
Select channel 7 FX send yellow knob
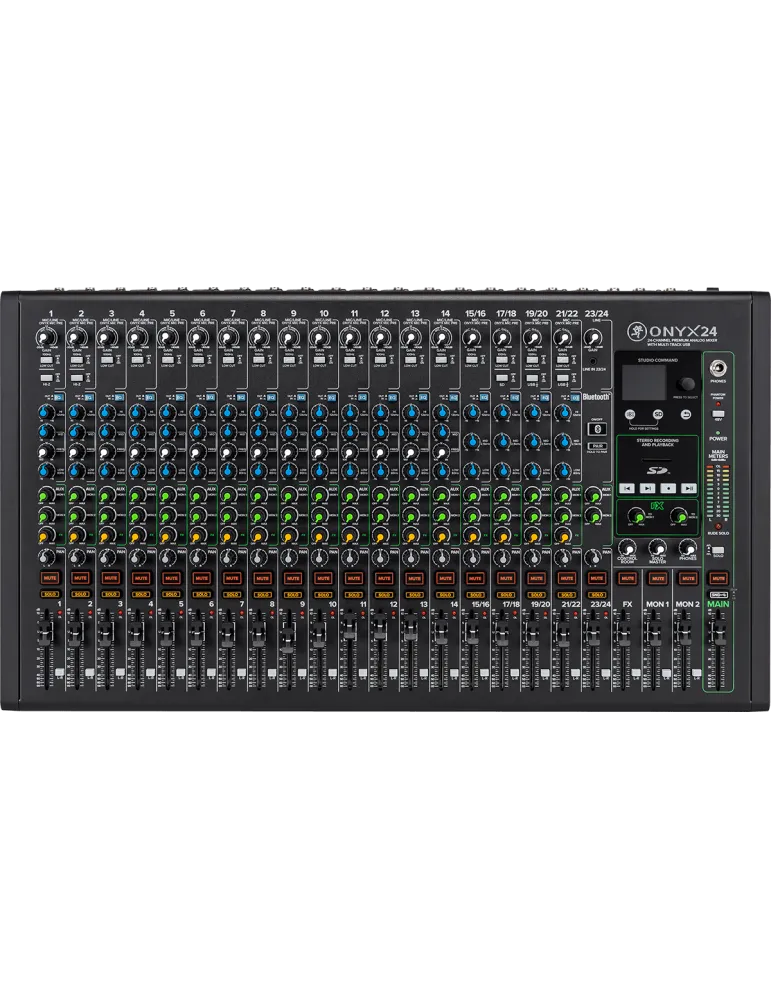coord(227,534)
